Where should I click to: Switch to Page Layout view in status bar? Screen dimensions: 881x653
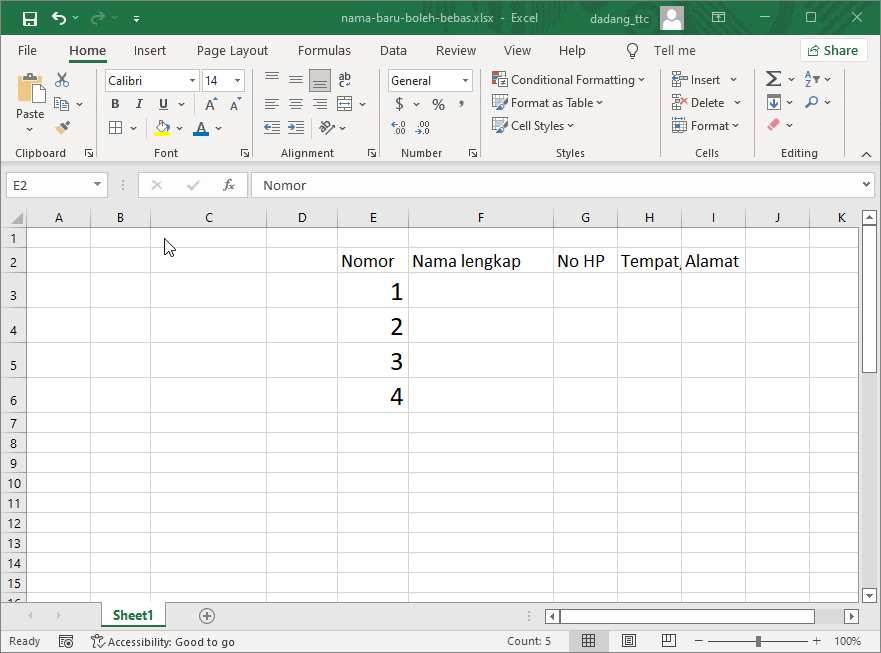(629, 641)
